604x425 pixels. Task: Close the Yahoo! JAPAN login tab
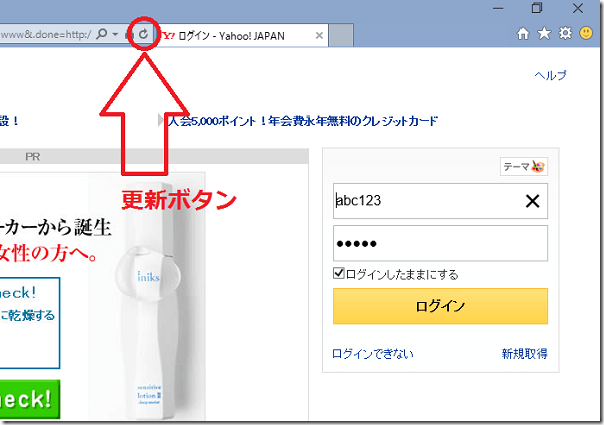coord(319,36)
